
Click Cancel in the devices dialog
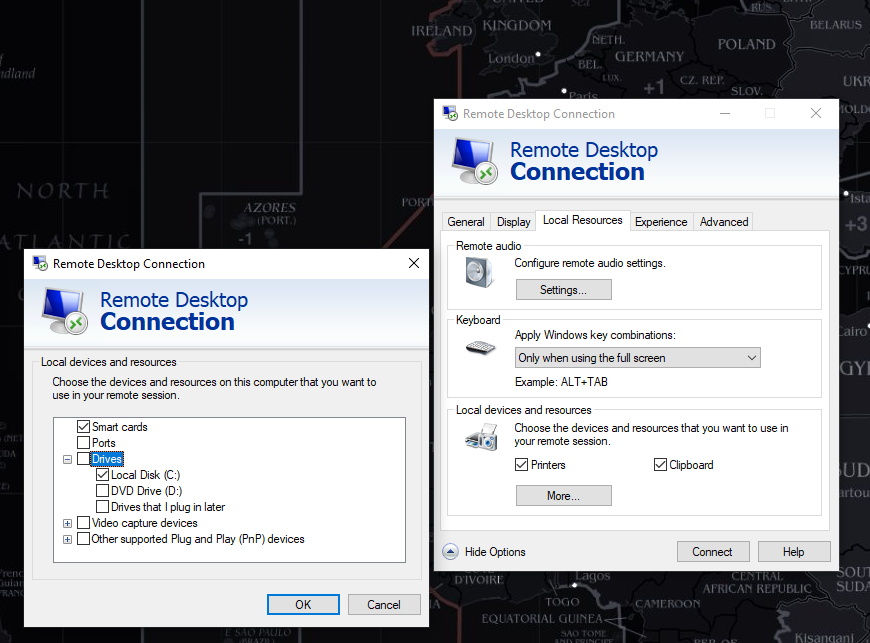pos(384,605)
